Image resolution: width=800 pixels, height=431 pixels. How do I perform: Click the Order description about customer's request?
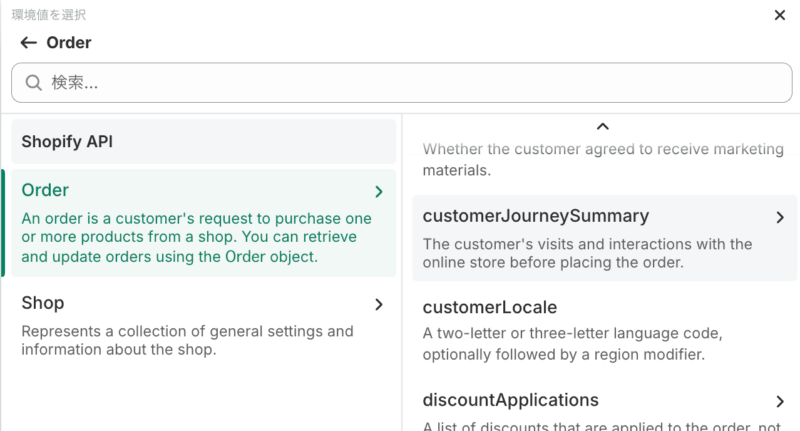tap(196, 237)
